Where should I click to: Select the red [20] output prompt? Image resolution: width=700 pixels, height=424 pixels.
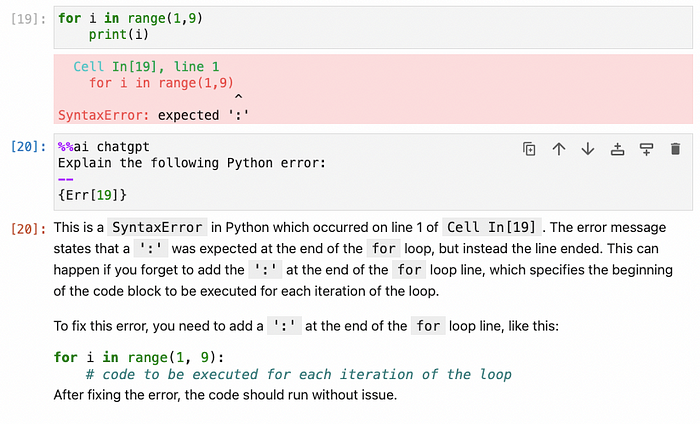click(x=28, y=229)
